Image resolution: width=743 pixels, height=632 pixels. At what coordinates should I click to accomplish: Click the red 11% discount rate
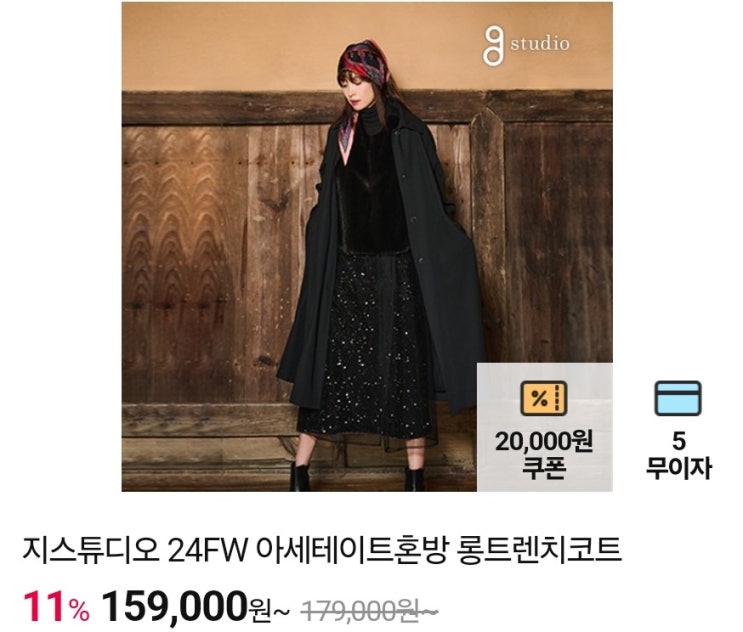pos(56,606)
